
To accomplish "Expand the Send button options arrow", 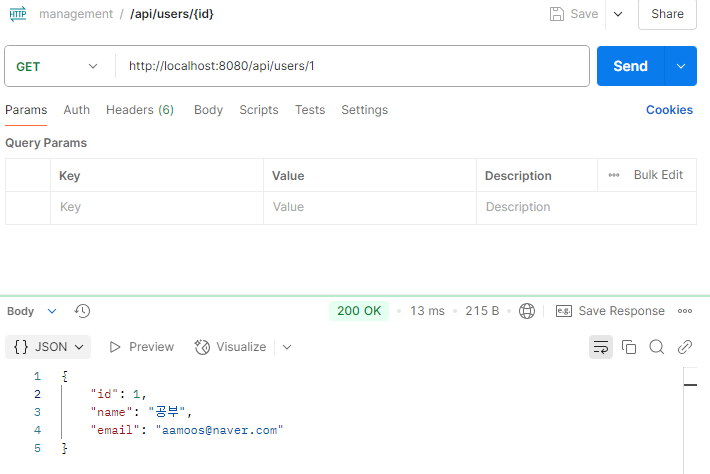I will point(681,66).
